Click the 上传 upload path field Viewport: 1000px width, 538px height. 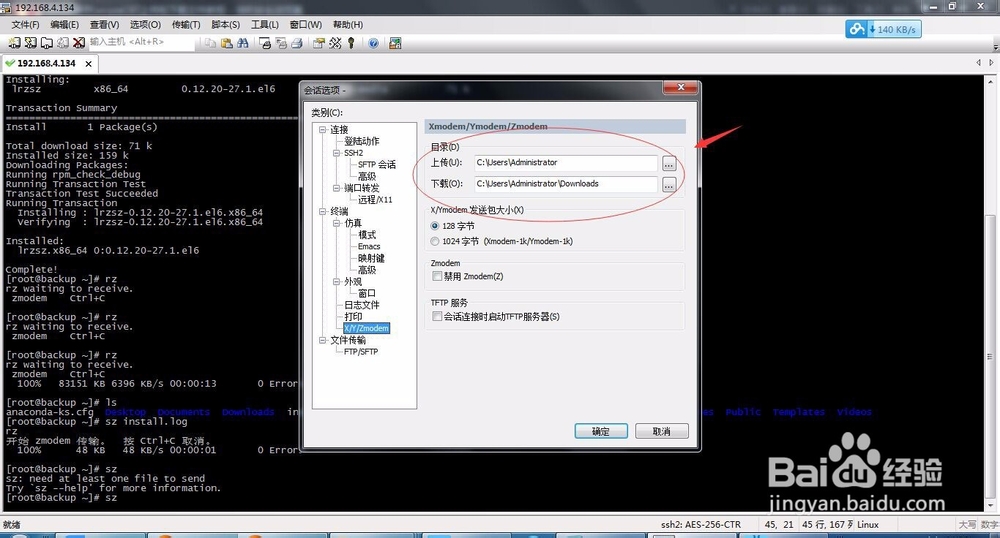566,163
